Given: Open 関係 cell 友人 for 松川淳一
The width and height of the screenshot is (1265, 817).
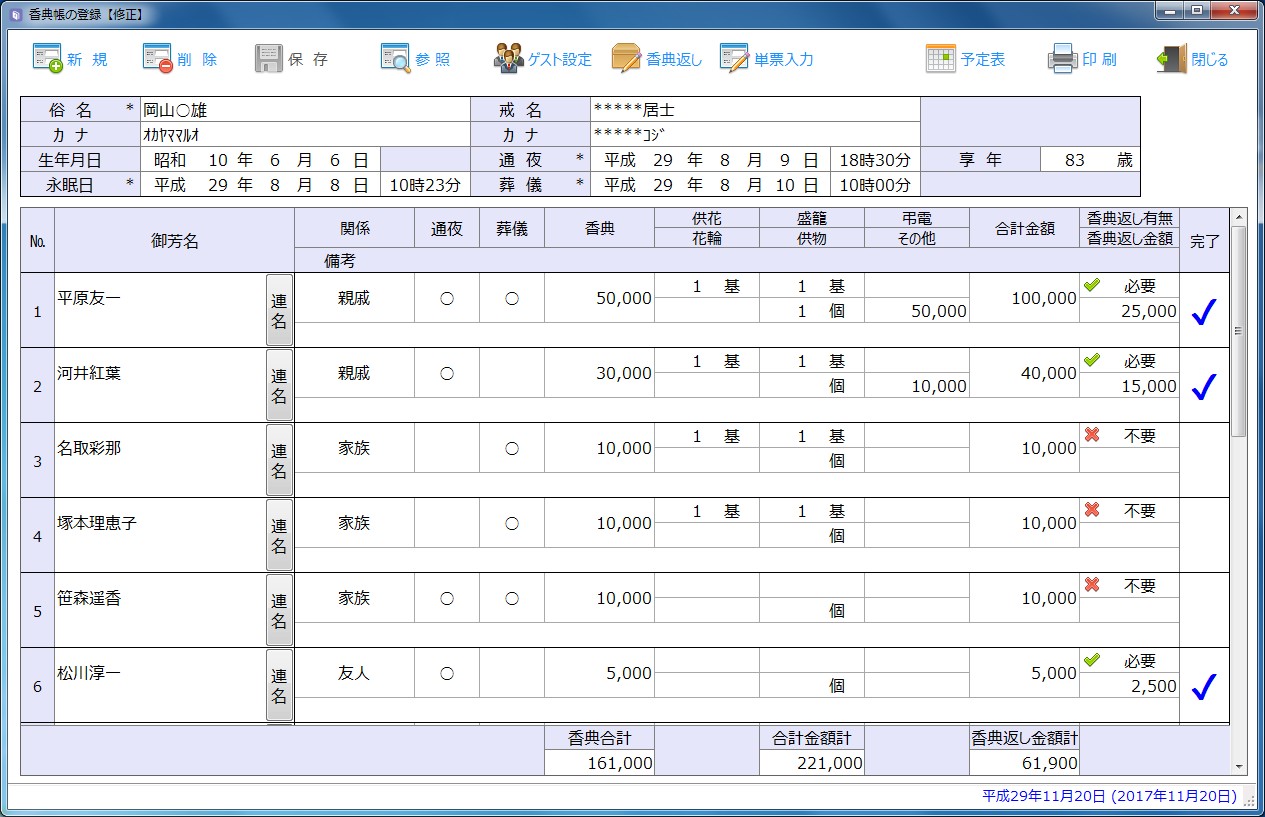Looking at the screenshot, I should [354, 673].
